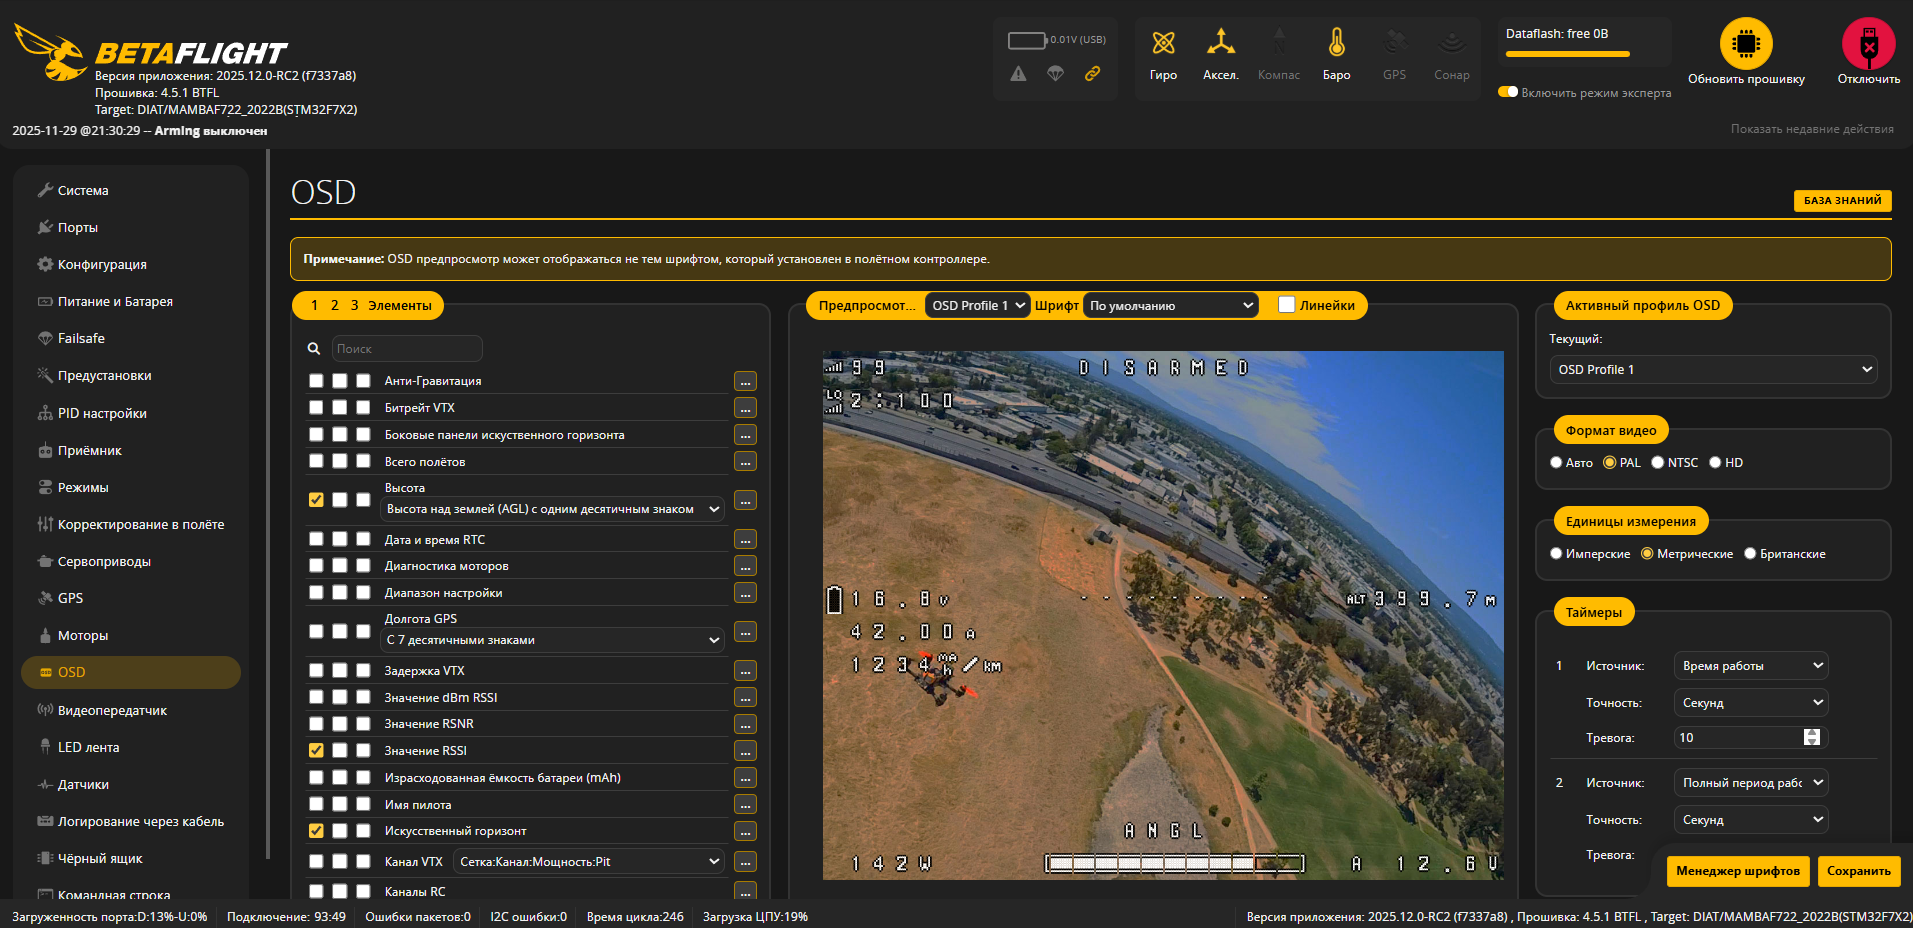Click the LED лента sidebar icon
Image resolution: width=1913 pixels, height=928 pixels.
point(45,747)
